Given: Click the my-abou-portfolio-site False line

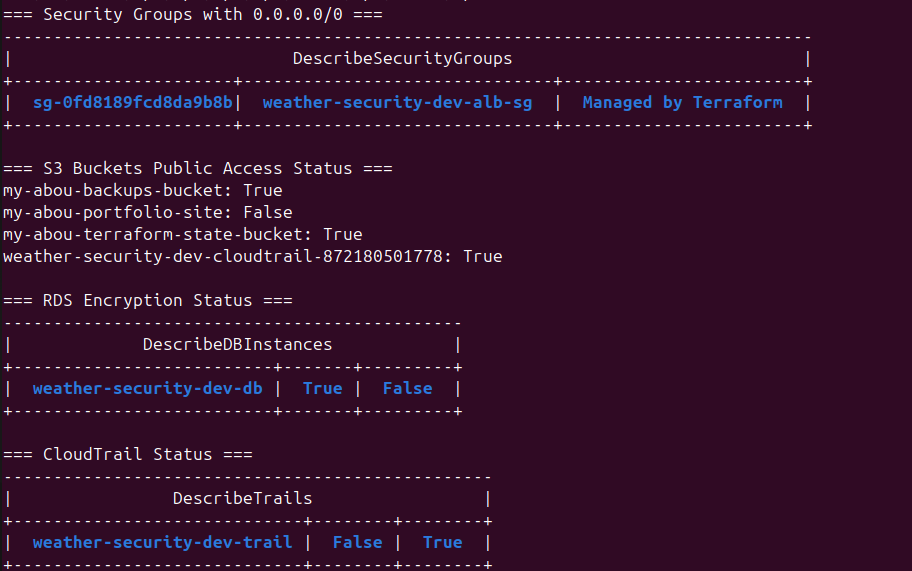Looking at the screenshot, I should pos(148,213).
